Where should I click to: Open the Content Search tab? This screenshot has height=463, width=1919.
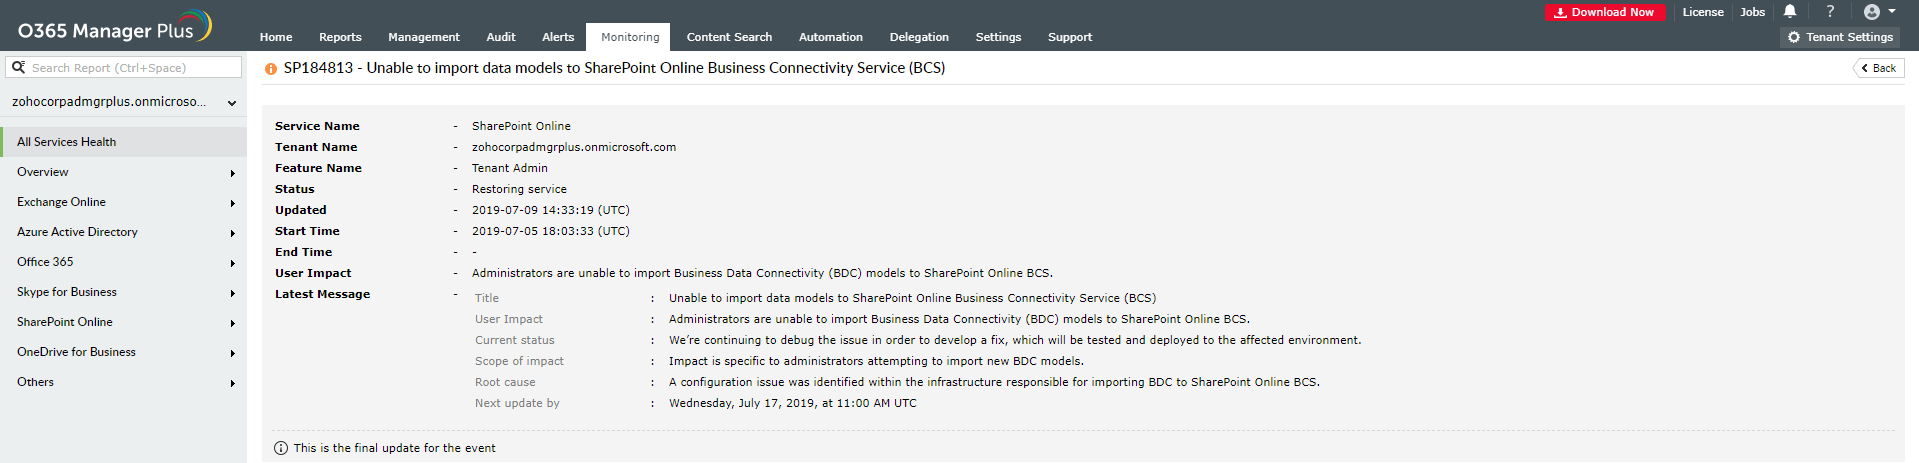pos(729,37)
